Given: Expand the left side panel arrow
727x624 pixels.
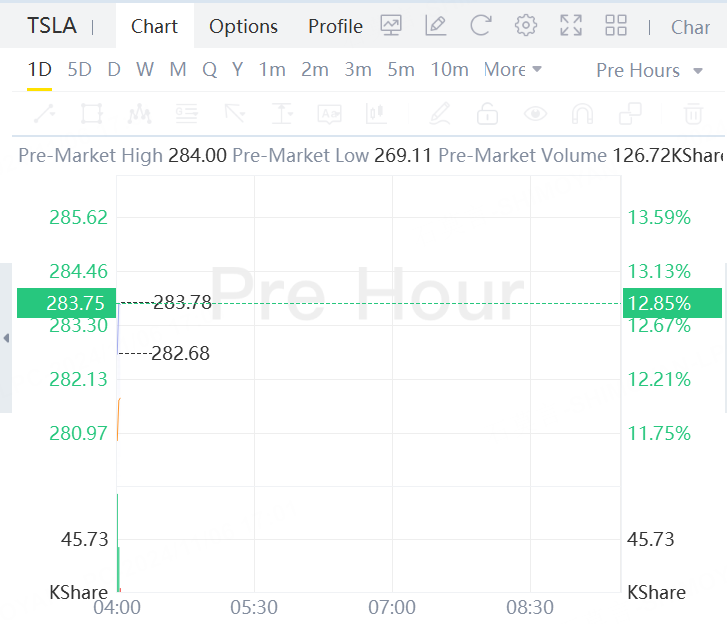Looking at the screenshot, I should coord(6,338).
